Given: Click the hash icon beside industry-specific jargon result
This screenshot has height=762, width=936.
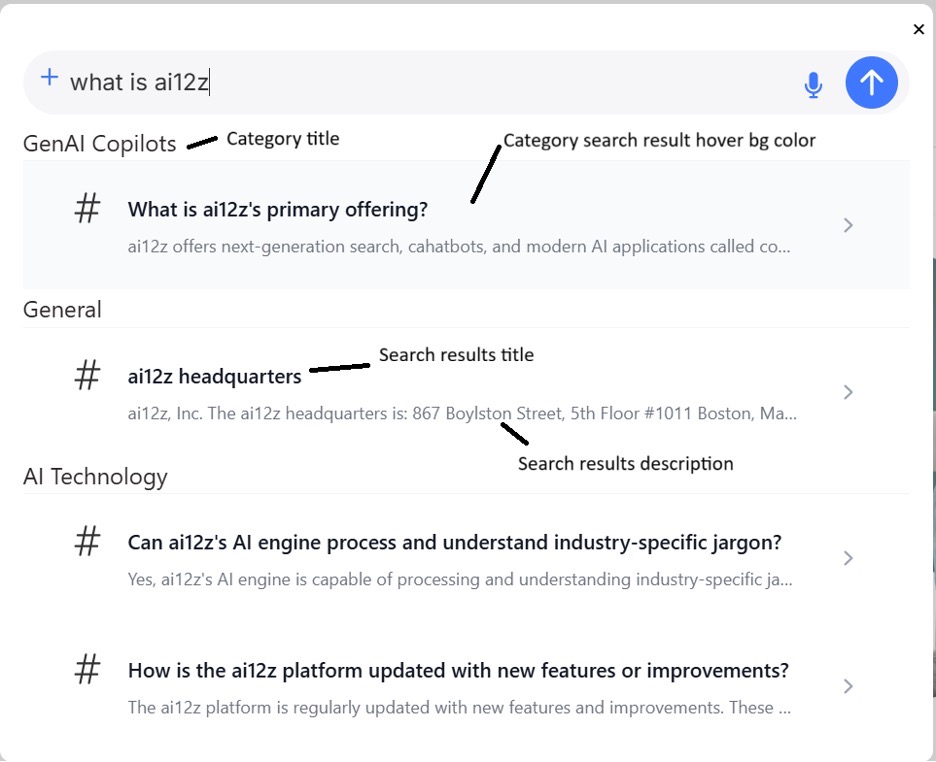Looking at the screenshot, I should [x=88, y=542].
